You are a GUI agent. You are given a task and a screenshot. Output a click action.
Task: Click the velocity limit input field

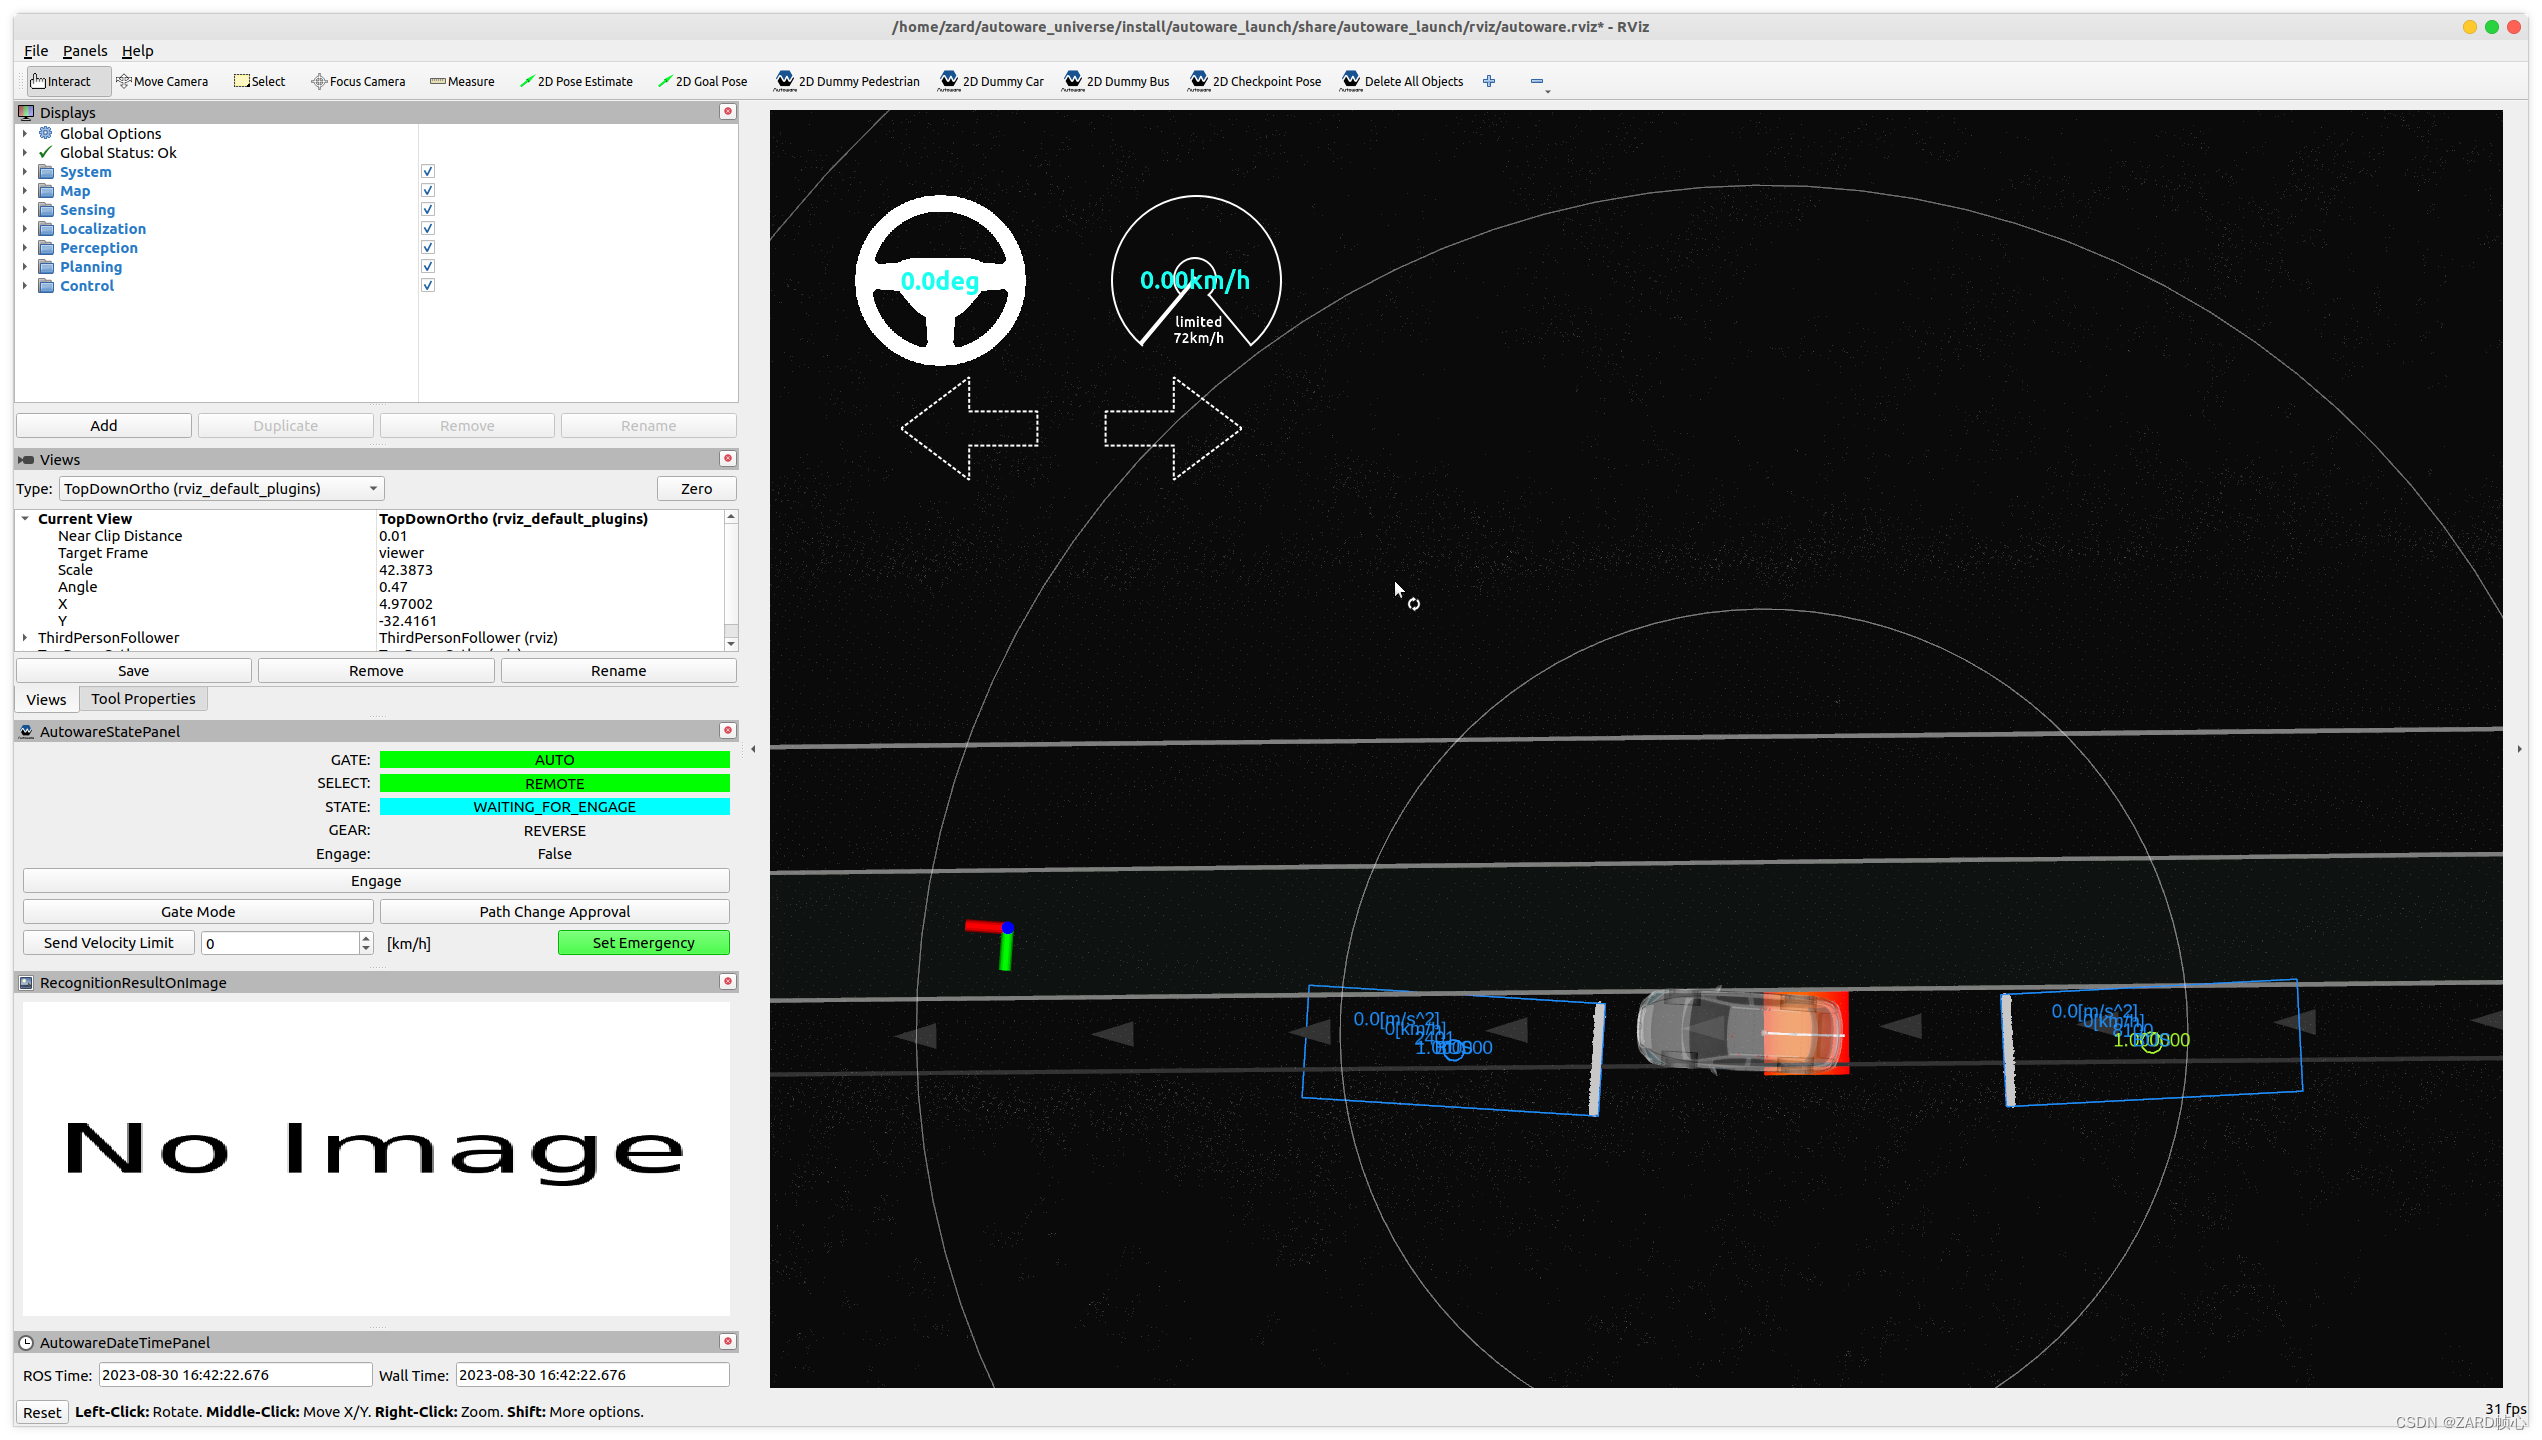tap(280, 943)
